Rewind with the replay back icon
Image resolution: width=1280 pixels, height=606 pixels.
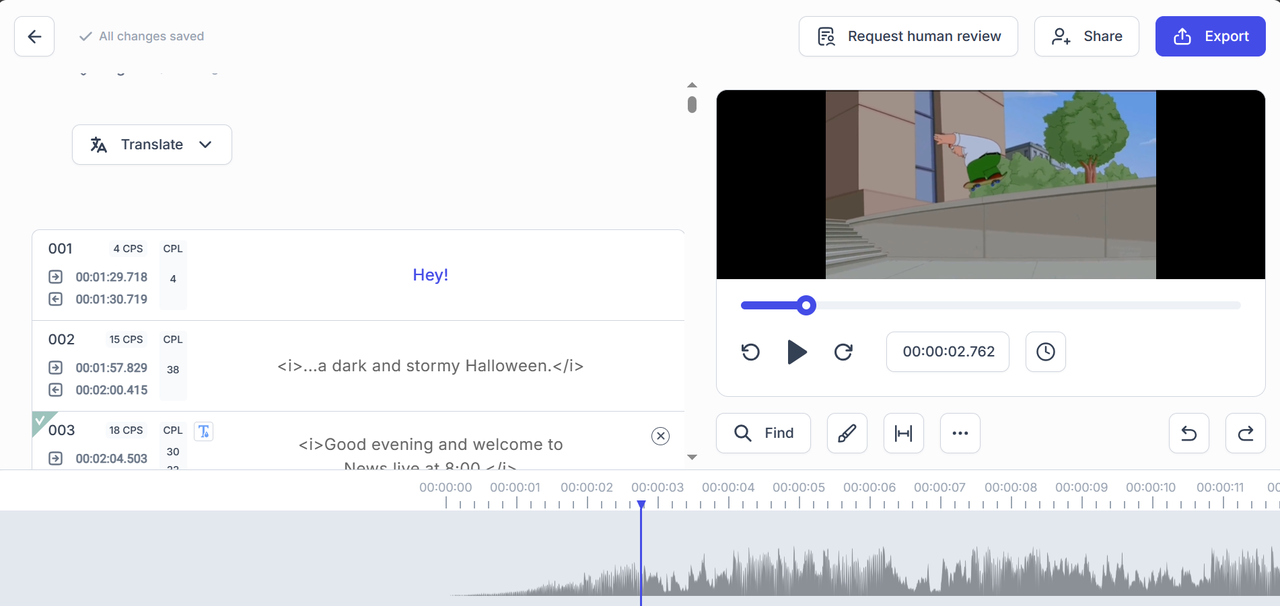click(751, 352)
